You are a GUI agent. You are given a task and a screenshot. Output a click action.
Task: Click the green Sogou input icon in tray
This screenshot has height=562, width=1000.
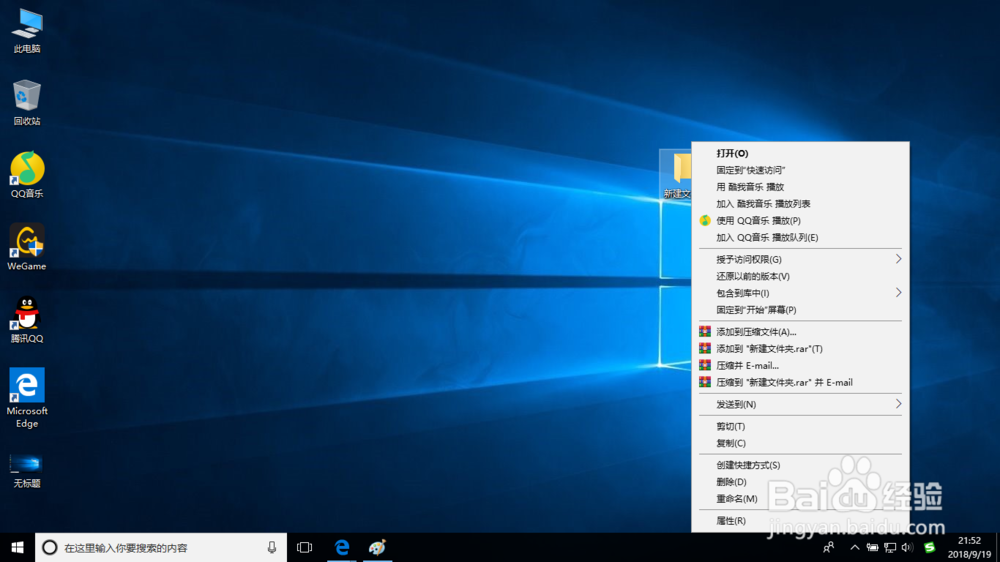click(930, 547)
